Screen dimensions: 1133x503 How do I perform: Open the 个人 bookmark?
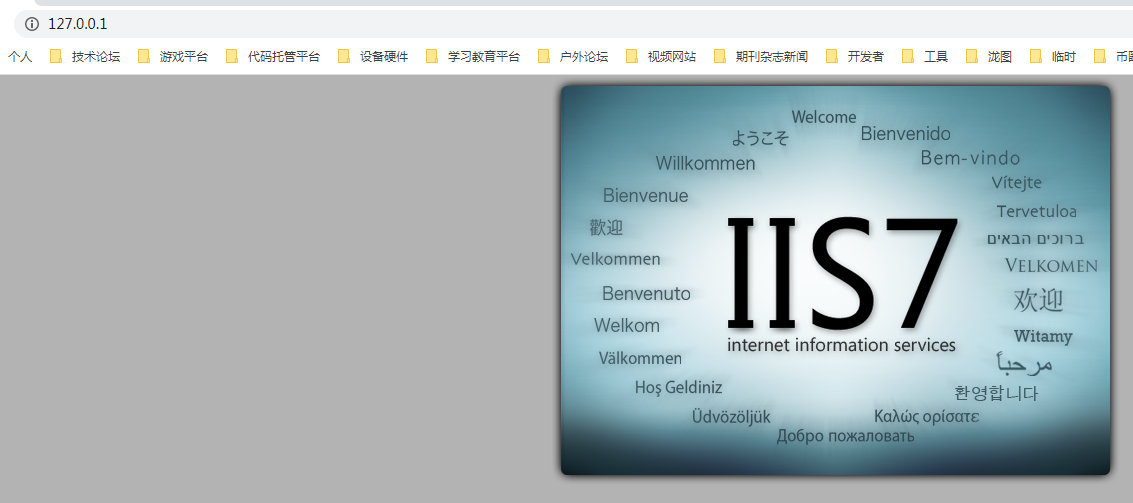click(x=20, y=56)
